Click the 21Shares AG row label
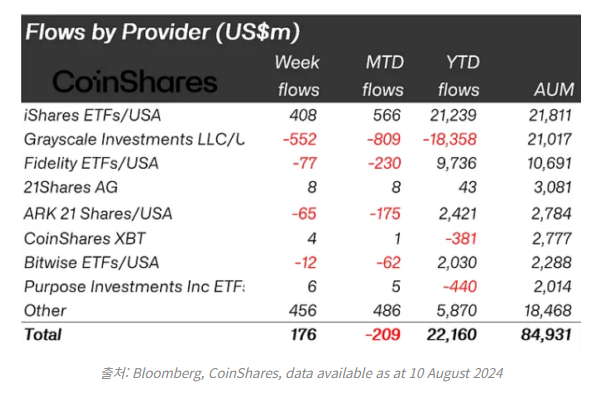Screen dimensions: 596x393 pyautogui.click(x=71, y=187)
